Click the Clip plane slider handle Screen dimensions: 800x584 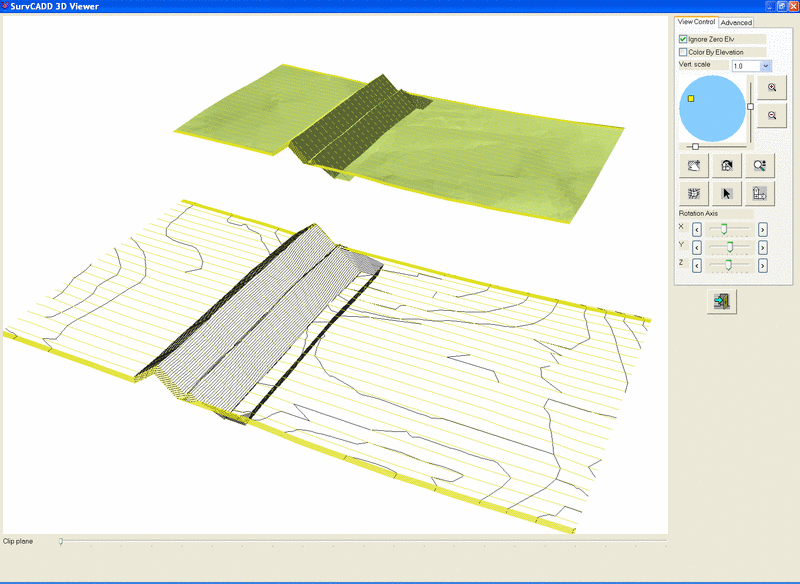click(x=61, y=541)
